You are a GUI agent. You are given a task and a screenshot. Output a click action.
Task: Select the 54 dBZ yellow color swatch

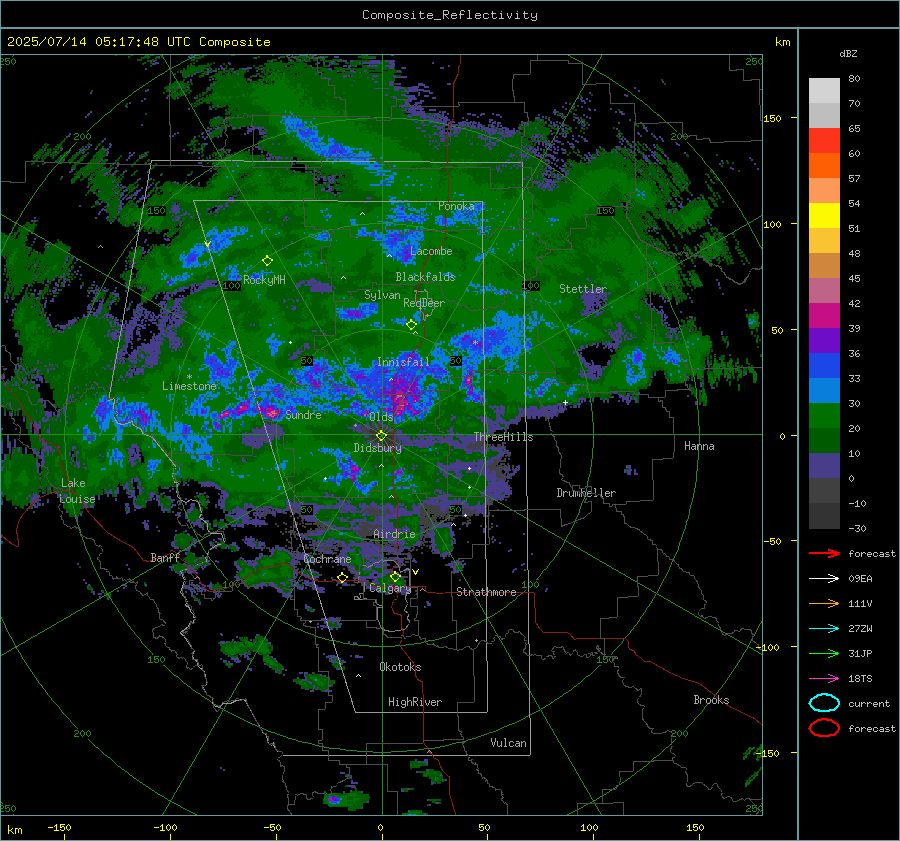point(824,216)
